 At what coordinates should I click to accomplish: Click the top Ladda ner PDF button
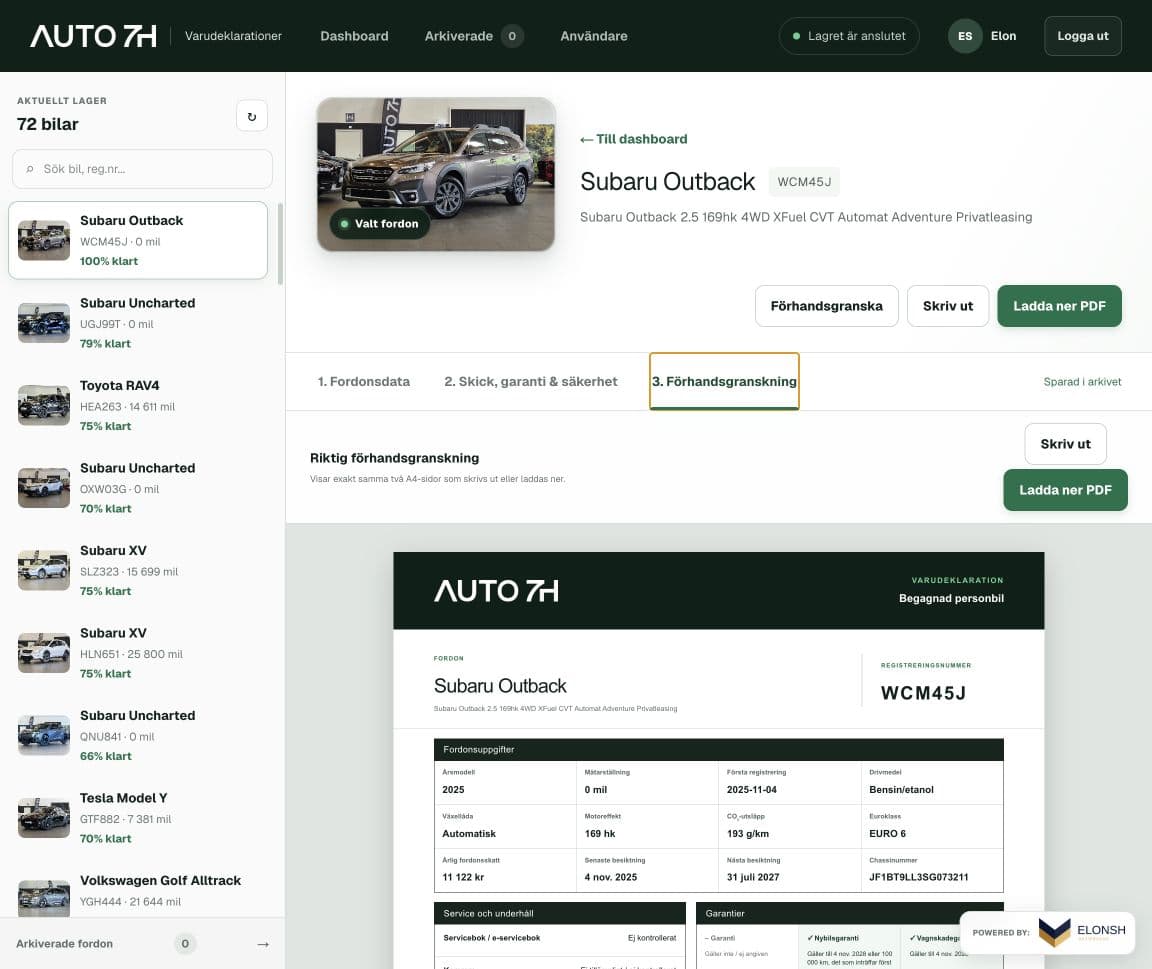point(1059,306)
